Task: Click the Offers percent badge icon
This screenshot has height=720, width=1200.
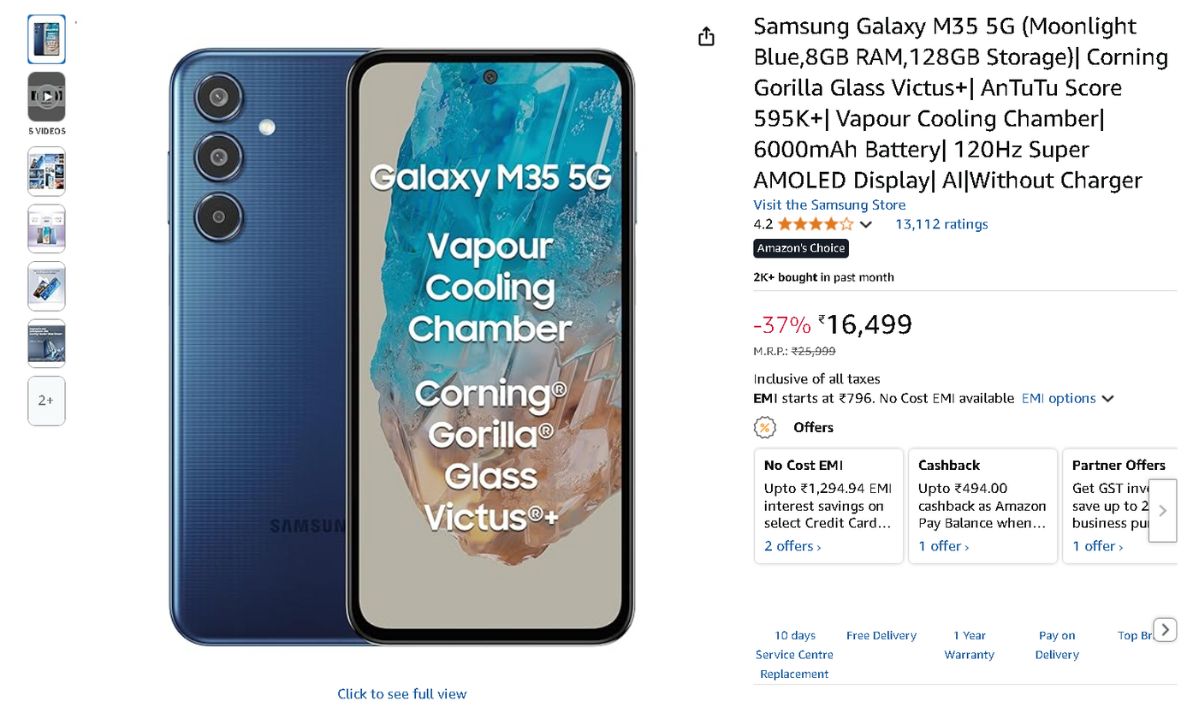Action: click(x=765, y=427)
